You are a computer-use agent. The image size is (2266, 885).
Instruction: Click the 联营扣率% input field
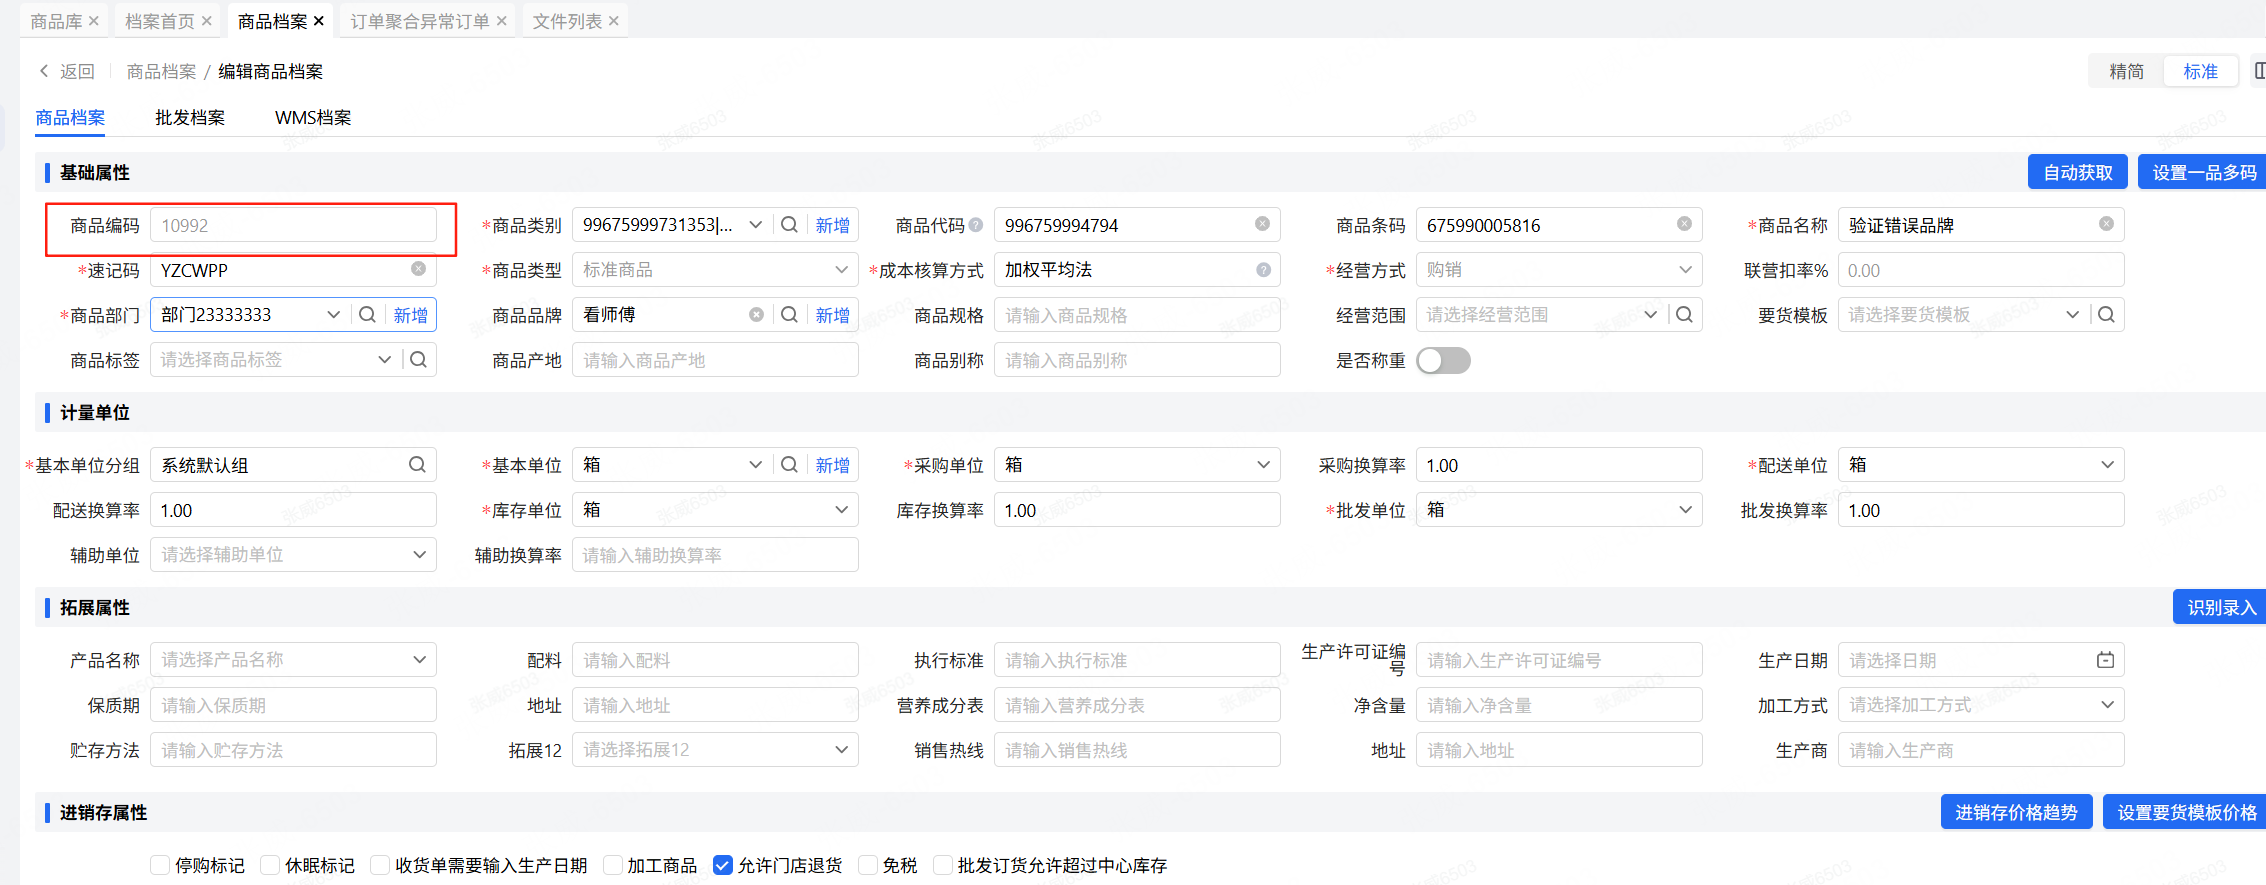(1981, 270)
